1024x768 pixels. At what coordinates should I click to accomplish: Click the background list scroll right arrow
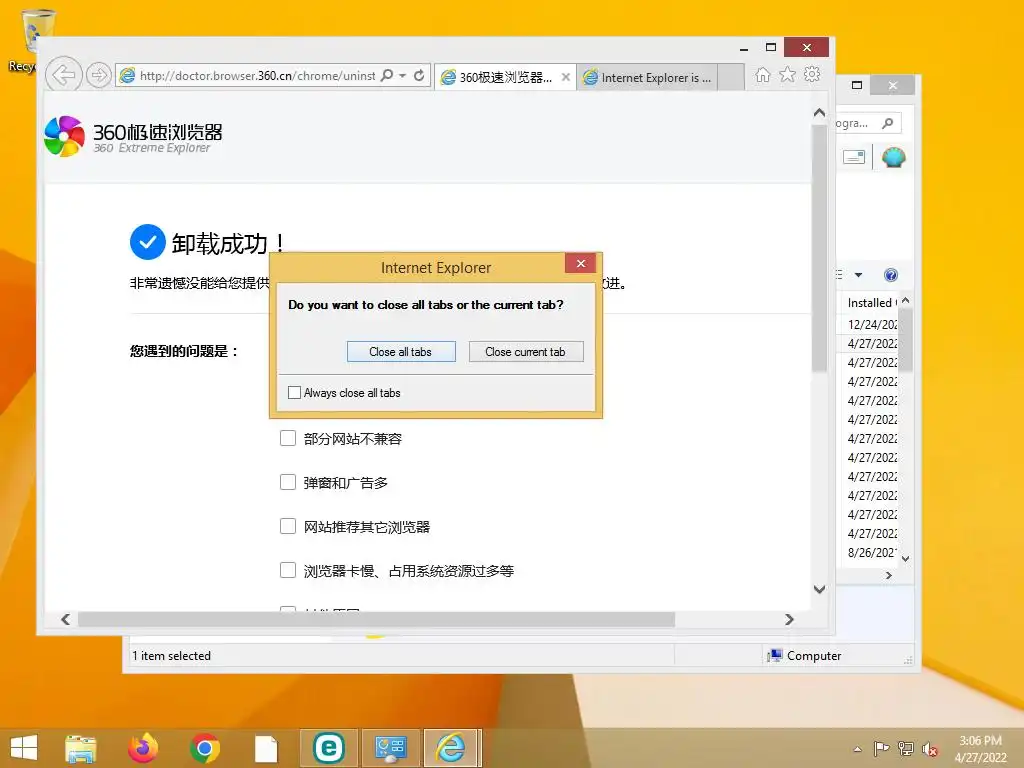pyautogui.click(x=888, y=575)
